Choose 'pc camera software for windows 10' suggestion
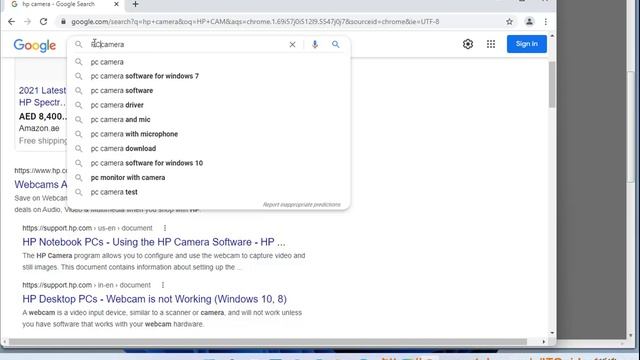Viewport: 640px width, 360px height. tap(208, 163)
